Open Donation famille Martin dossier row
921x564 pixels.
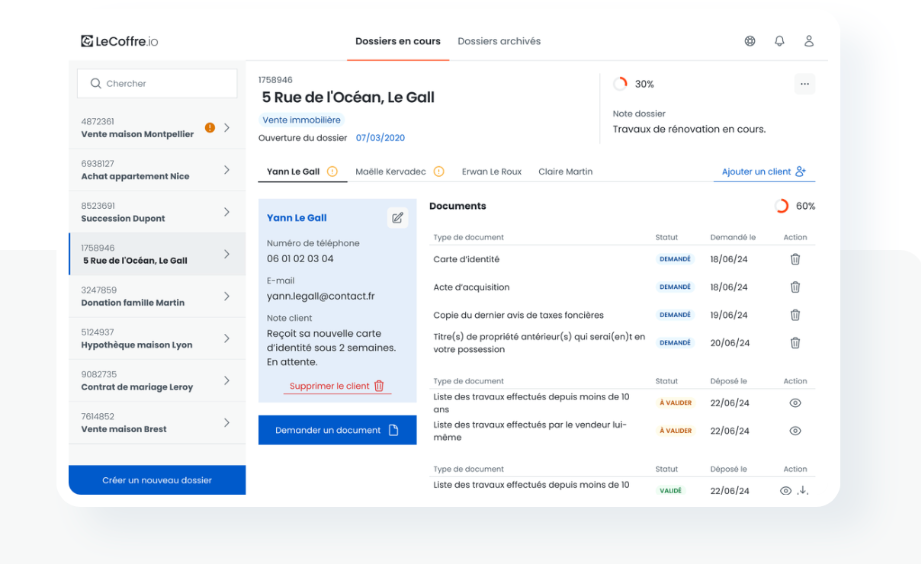157,296
